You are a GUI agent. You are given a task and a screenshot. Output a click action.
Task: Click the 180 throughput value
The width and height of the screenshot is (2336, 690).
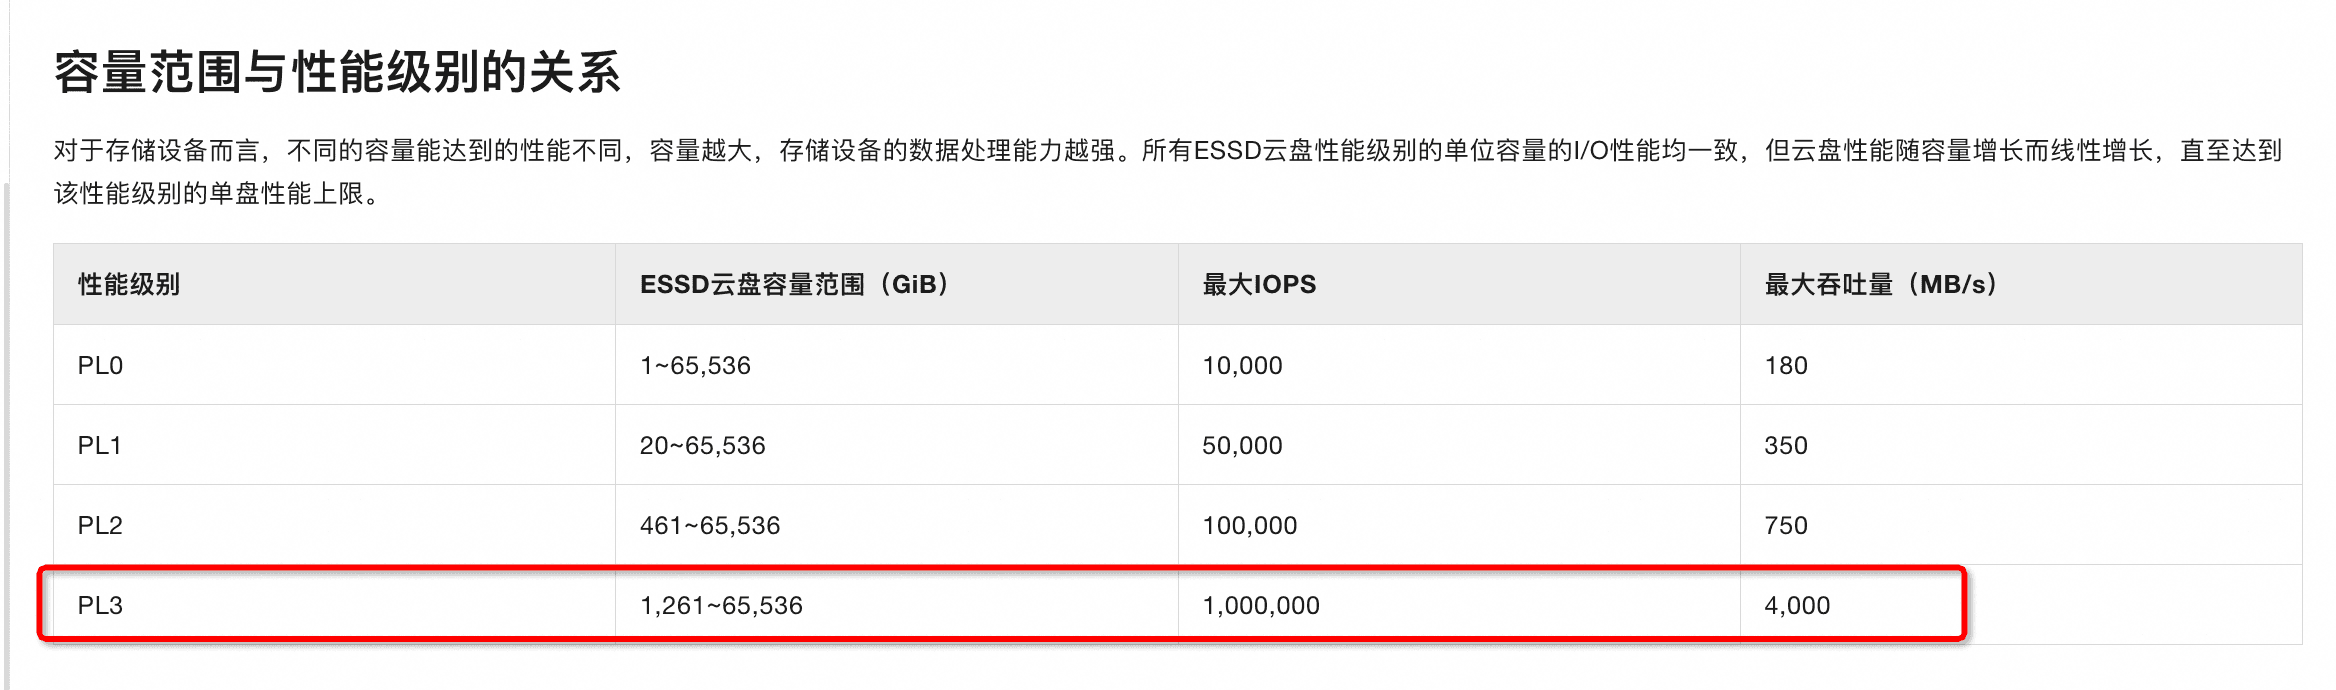coord(1786,366)
